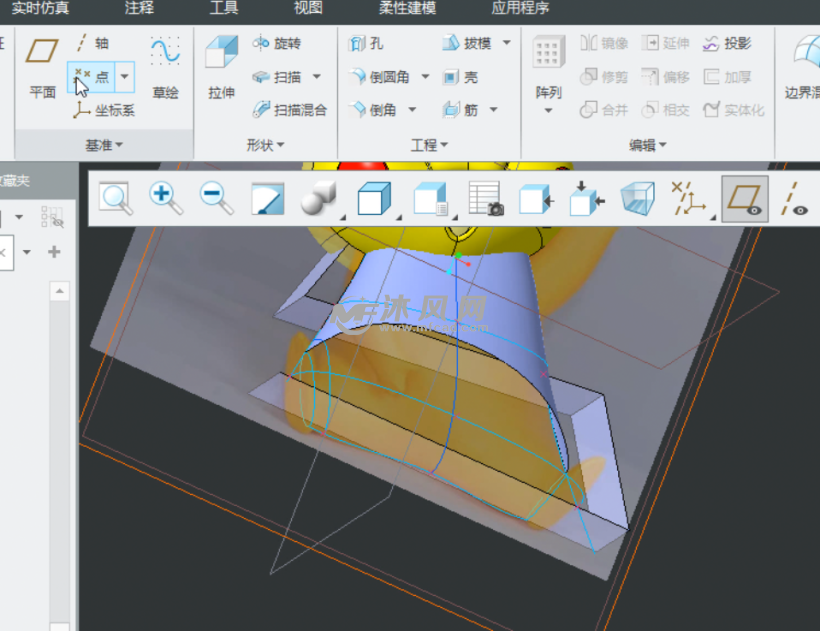Toggle datum plane display visibility
Viewport: 820px width, 631px height.
coord(745,199)
